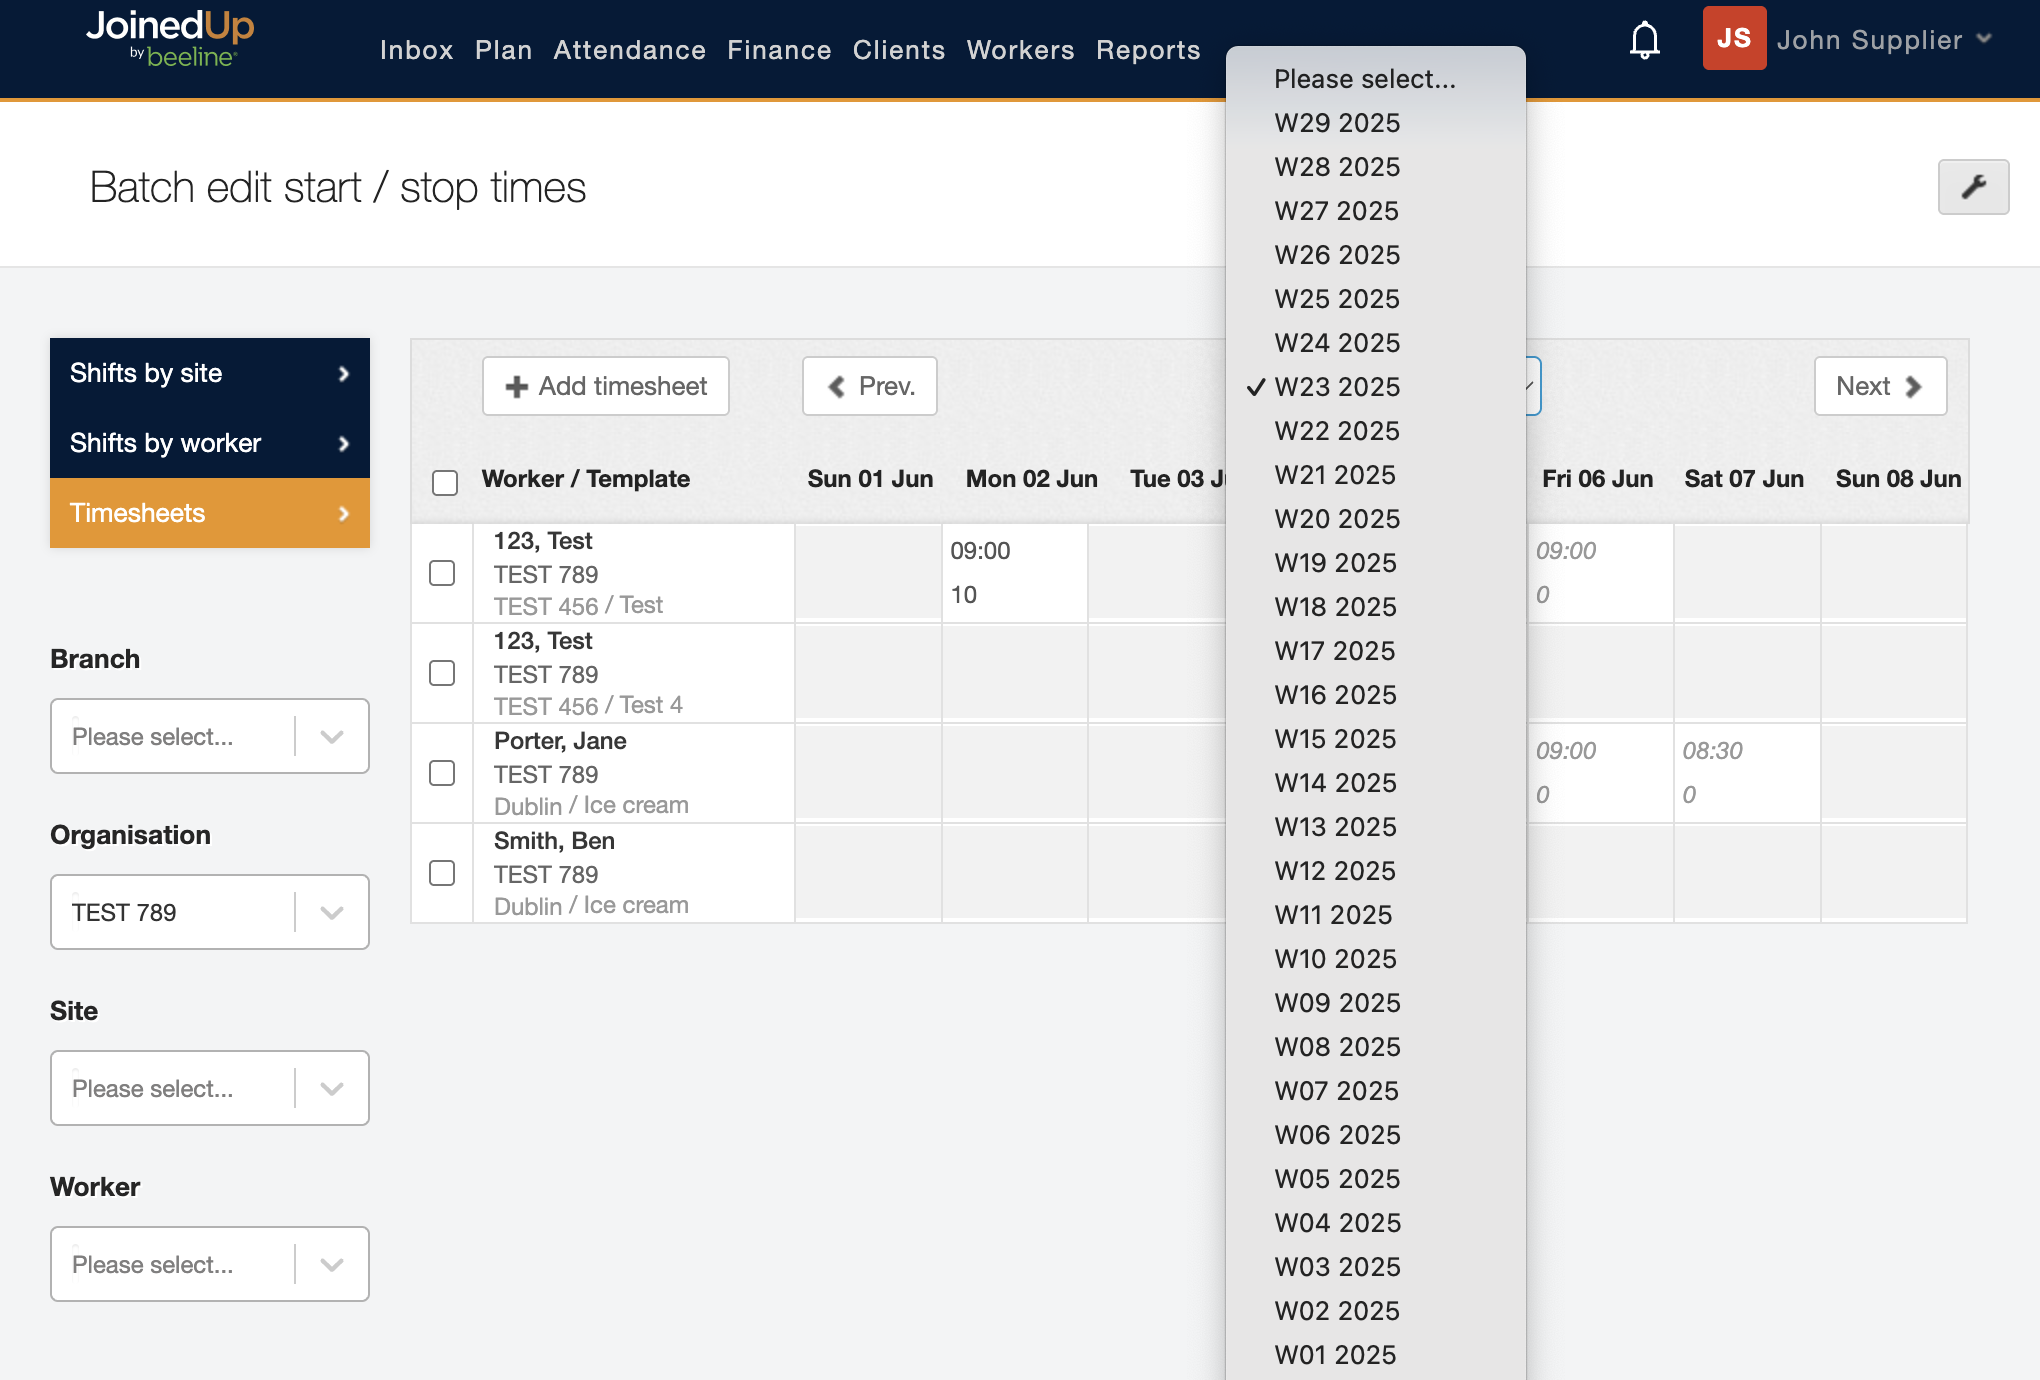2040x1380 pixels.
Task: Click the Shifts by site chevron arrow
Action: click(344, 373)
